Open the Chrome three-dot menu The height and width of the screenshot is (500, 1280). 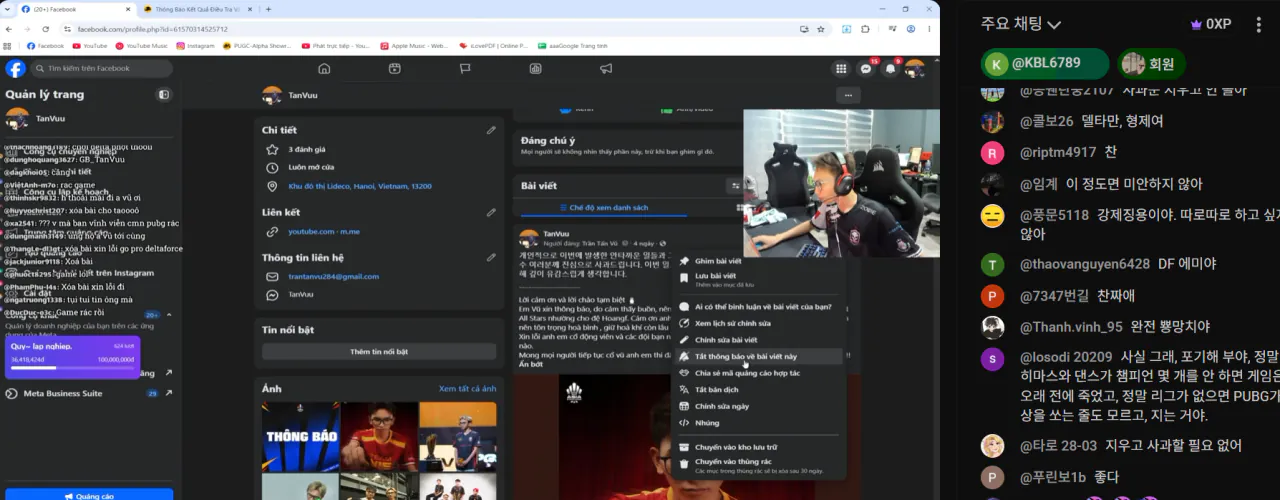928,29
